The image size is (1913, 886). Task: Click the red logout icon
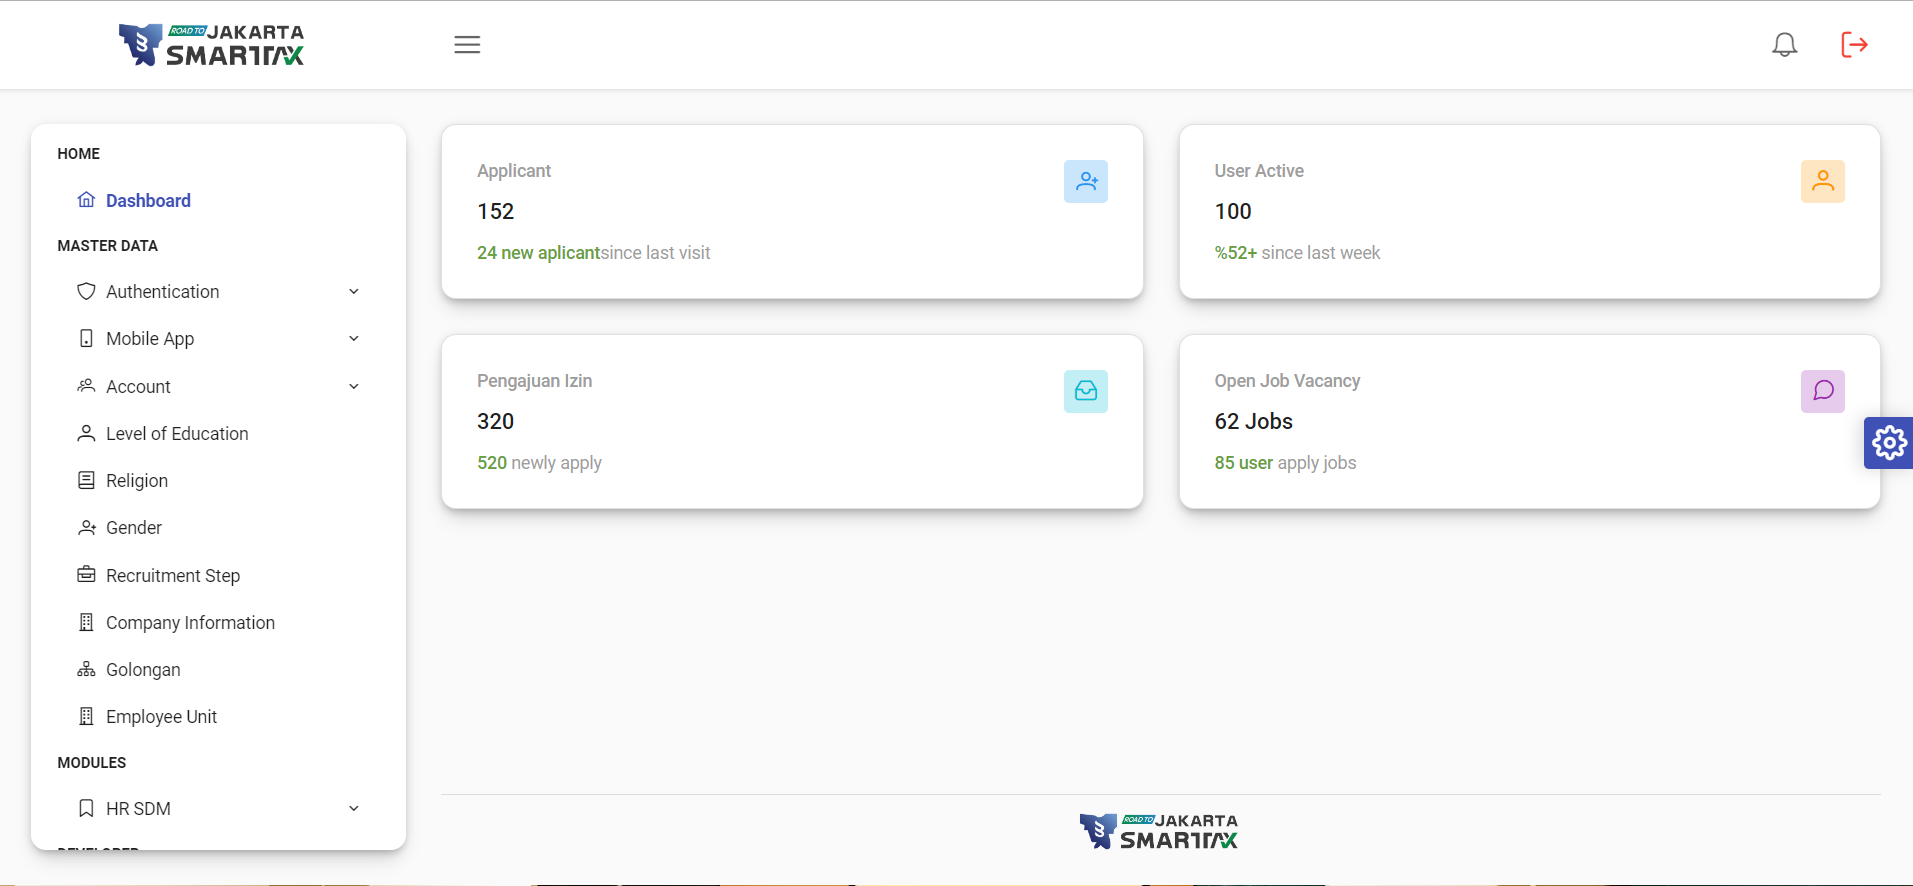[x=1854, y=45]
